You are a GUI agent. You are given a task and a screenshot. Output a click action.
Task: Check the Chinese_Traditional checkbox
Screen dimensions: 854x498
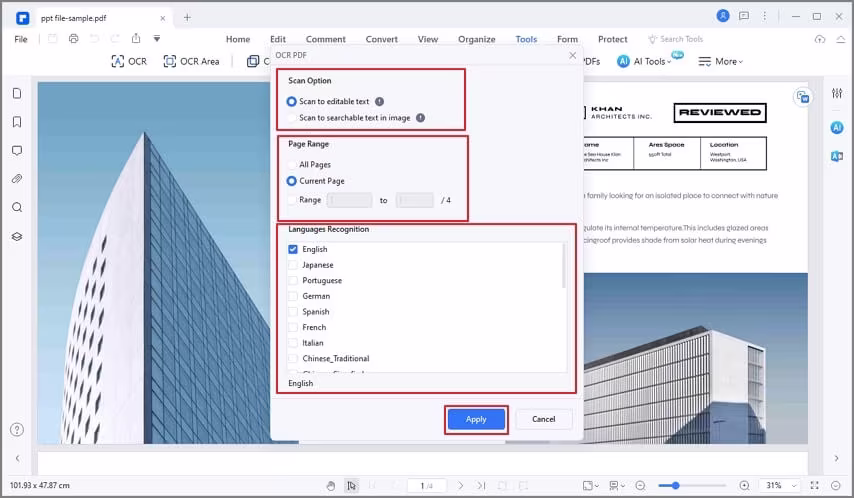click(293, 359)
